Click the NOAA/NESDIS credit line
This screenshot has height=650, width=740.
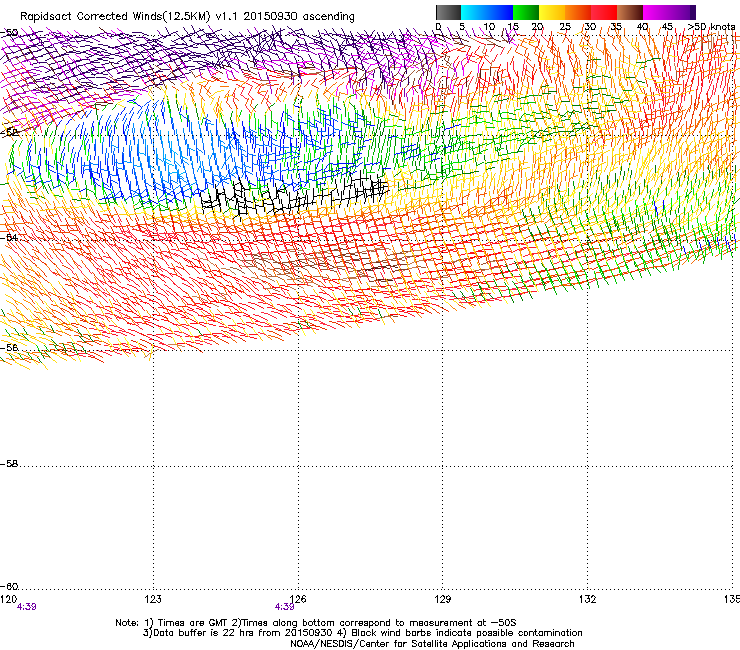(432, 644)
